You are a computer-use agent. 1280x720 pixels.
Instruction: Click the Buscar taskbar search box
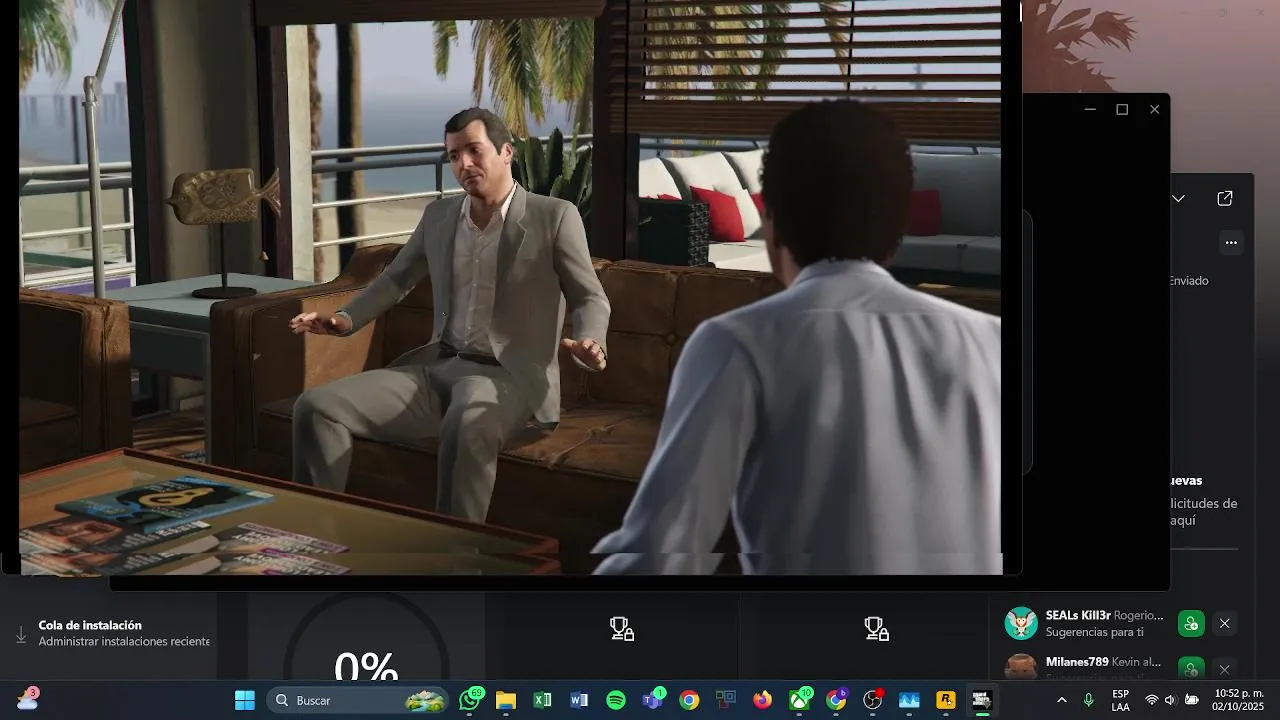tap(360, 700)
